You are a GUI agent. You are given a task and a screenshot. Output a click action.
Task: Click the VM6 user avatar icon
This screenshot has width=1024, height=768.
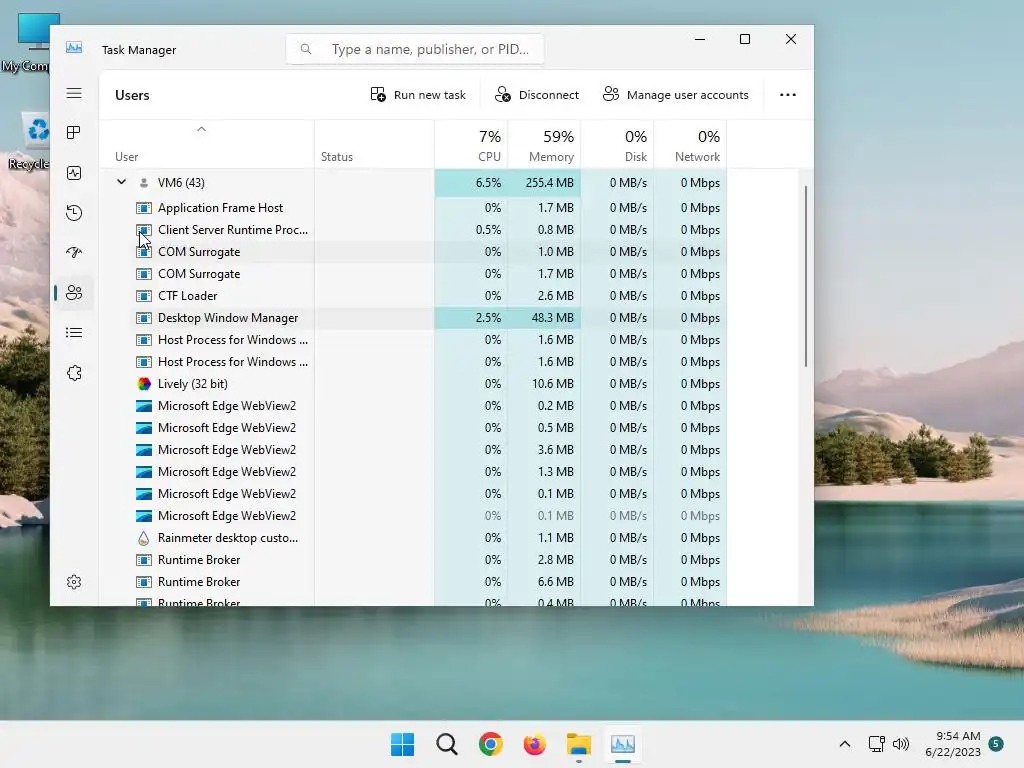pos(144,183)
